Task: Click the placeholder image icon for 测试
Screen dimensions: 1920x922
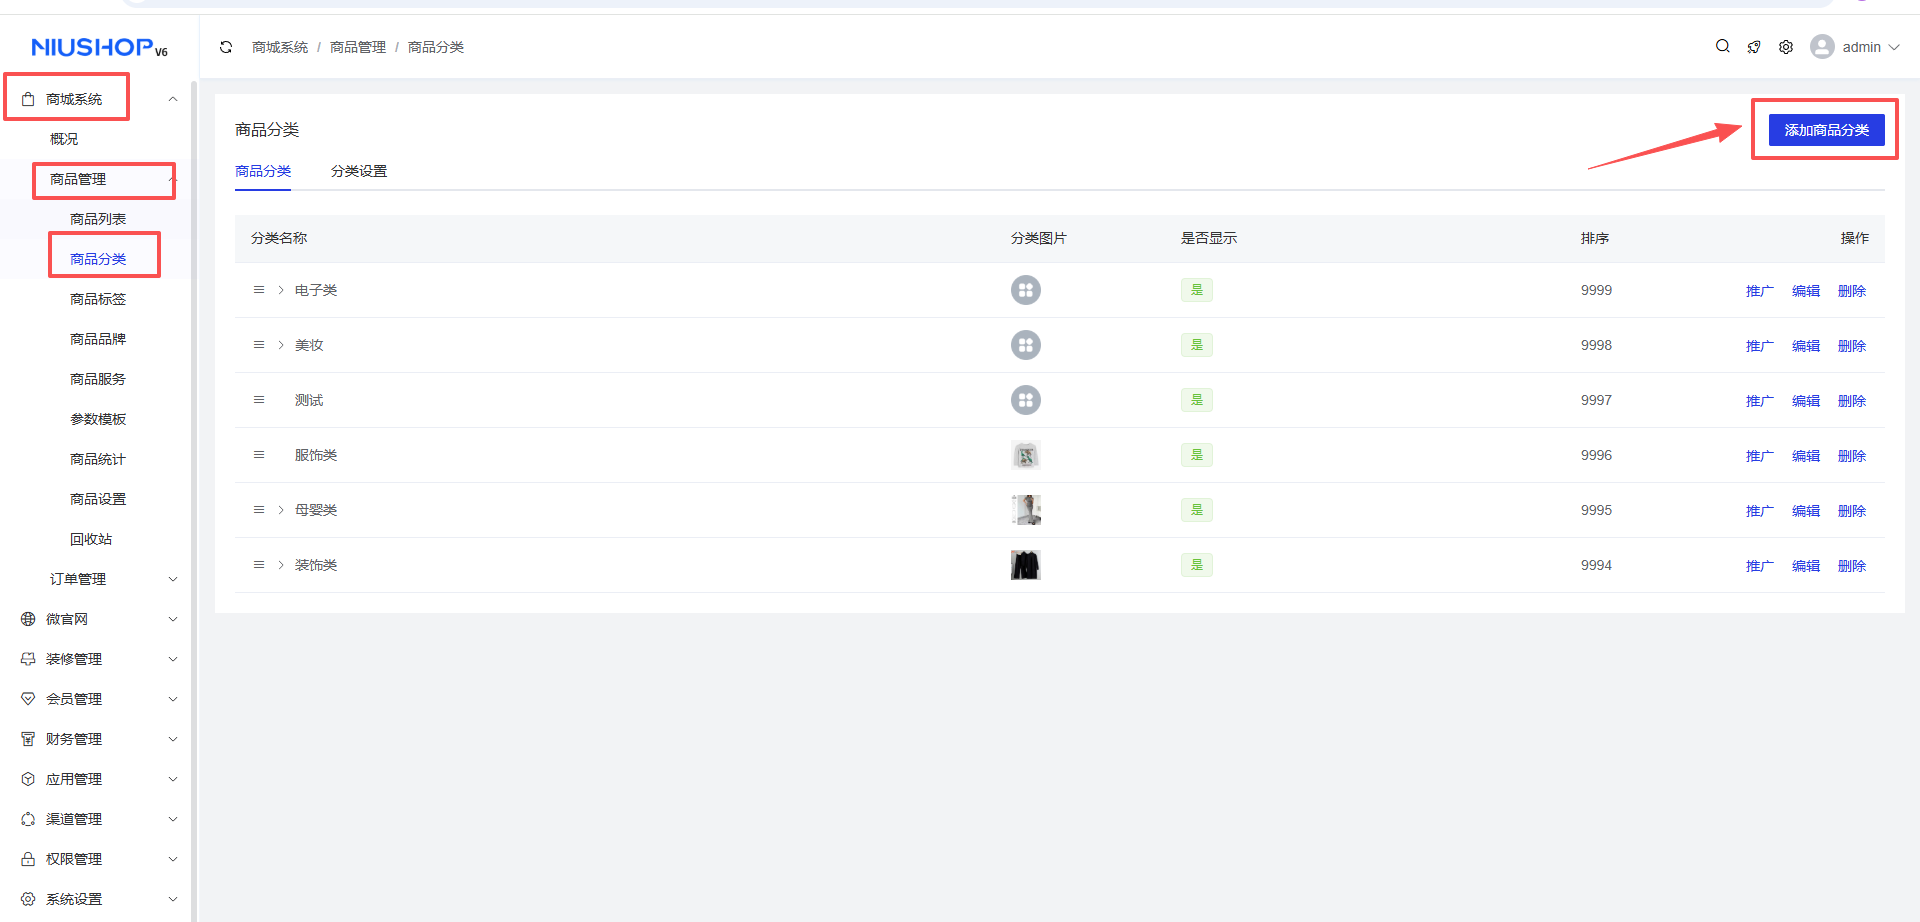Action: coord(1026,400)
